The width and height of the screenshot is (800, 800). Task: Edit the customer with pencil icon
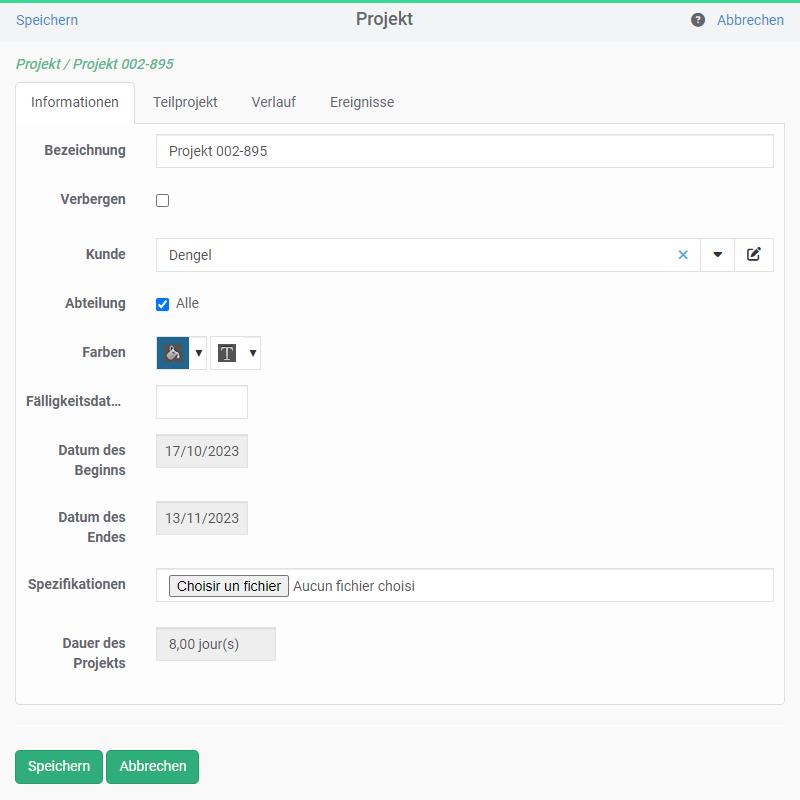(x=754, y=255)
